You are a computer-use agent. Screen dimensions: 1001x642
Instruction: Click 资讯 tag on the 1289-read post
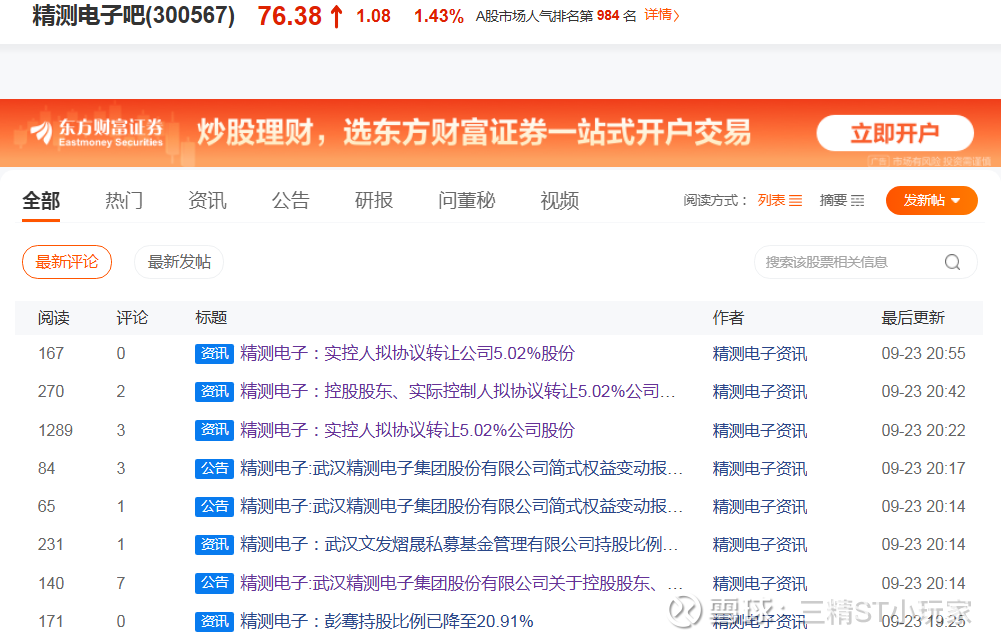click(x=214, y=430)
